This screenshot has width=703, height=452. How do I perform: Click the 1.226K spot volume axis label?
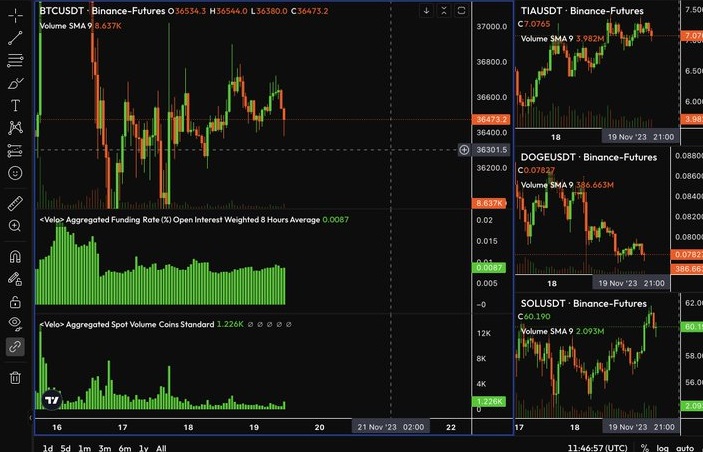click(x=489, y=401)
